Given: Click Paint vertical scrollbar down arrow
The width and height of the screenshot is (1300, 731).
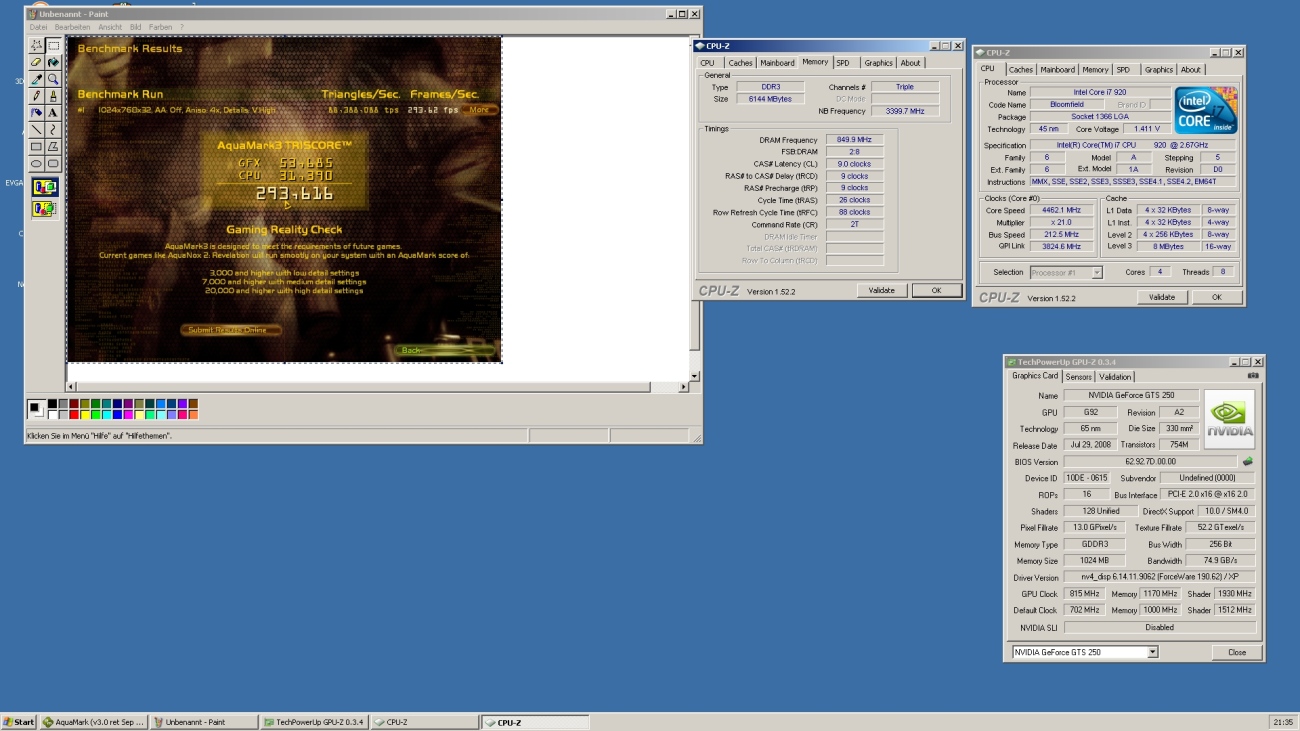Looking at the screenshot, I should [695, 376].
